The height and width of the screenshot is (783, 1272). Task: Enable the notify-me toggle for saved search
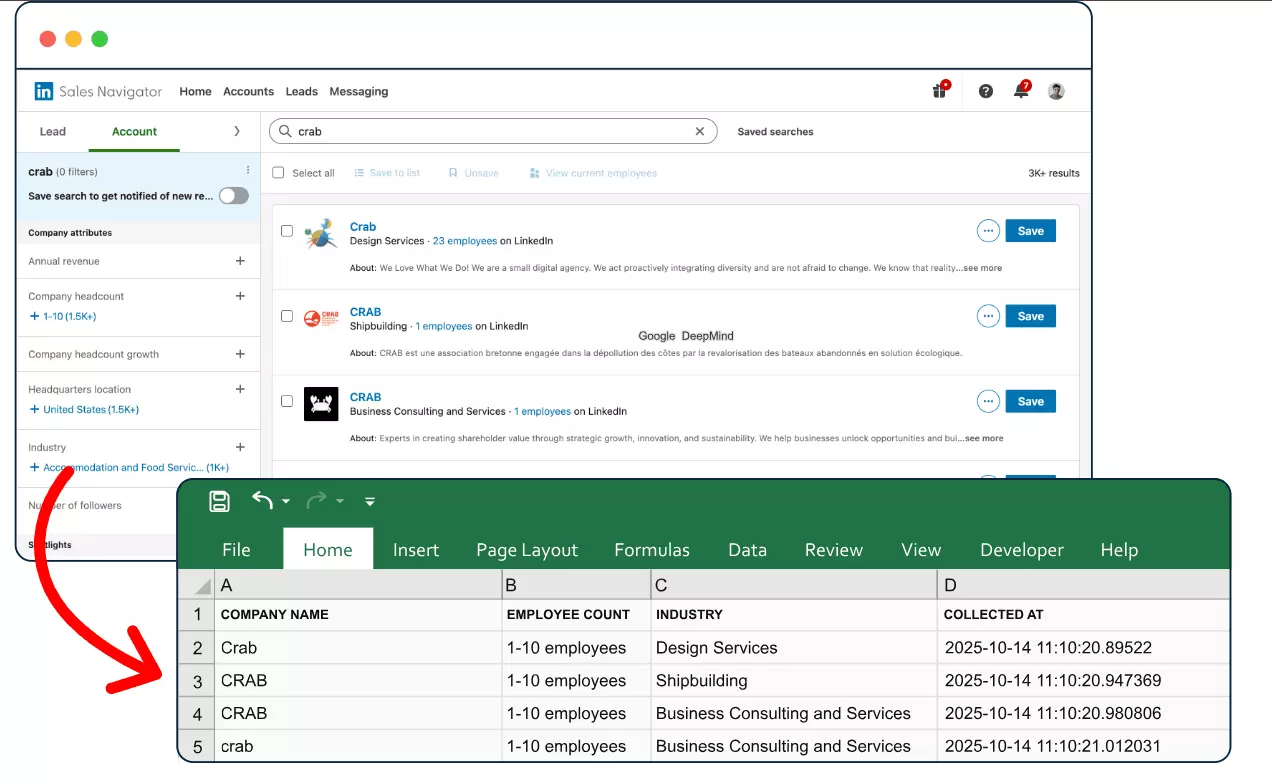[x=234, y=196]
